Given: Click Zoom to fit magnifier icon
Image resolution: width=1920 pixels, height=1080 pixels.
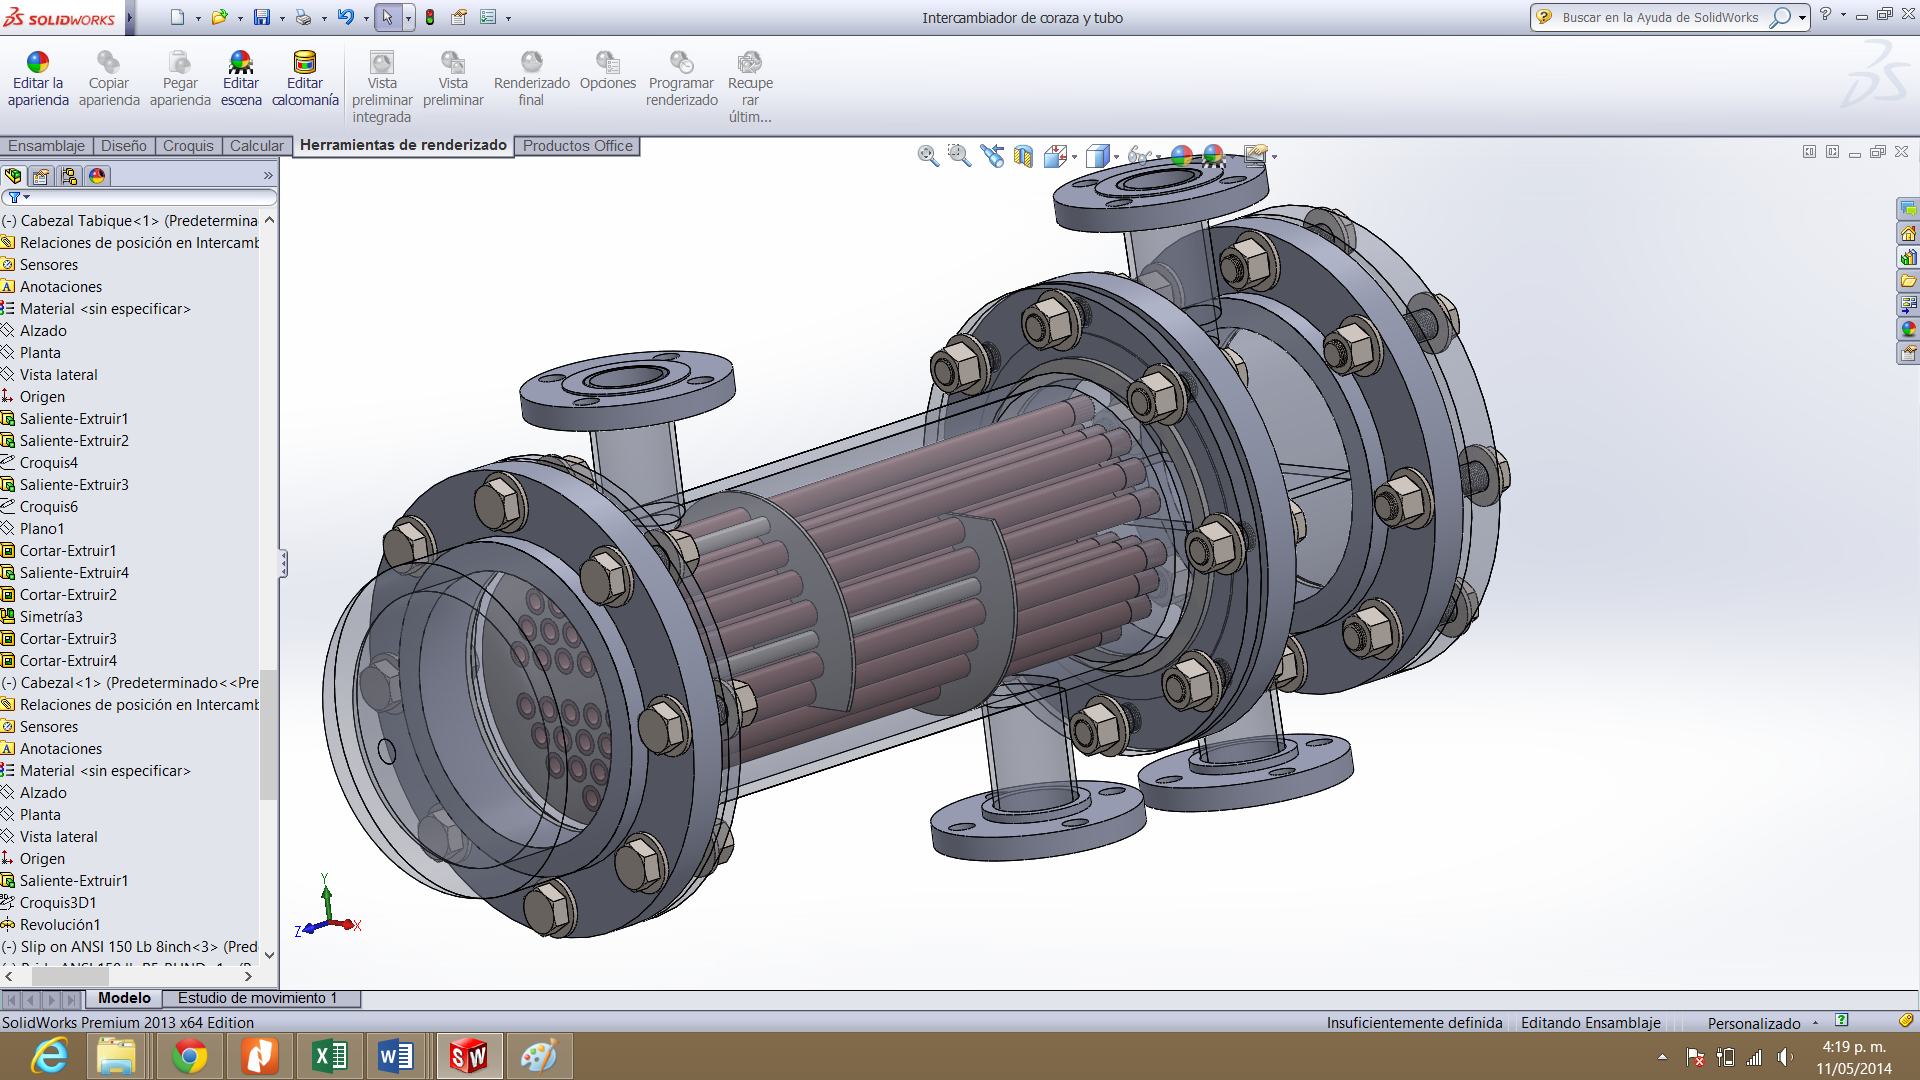Looking at the screenshot, I should point(928,155).
